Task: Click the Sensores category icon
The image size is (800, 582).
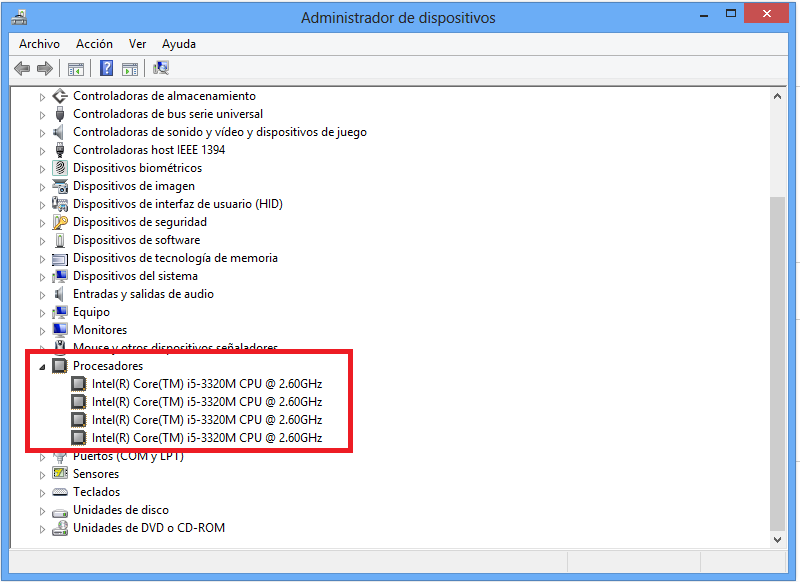Action: 60,473
